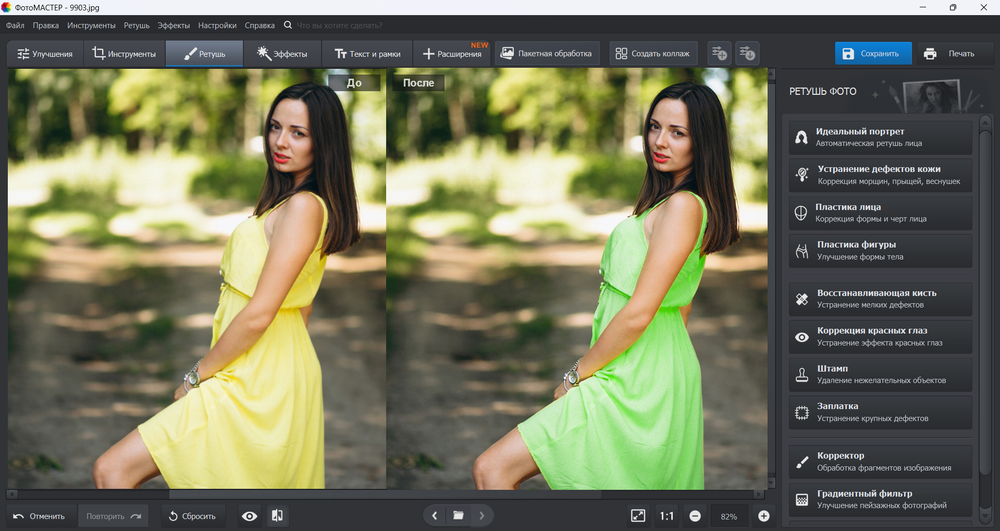
Task: Select the Штамп clone stamp tool
Action: tap(880, 374)
